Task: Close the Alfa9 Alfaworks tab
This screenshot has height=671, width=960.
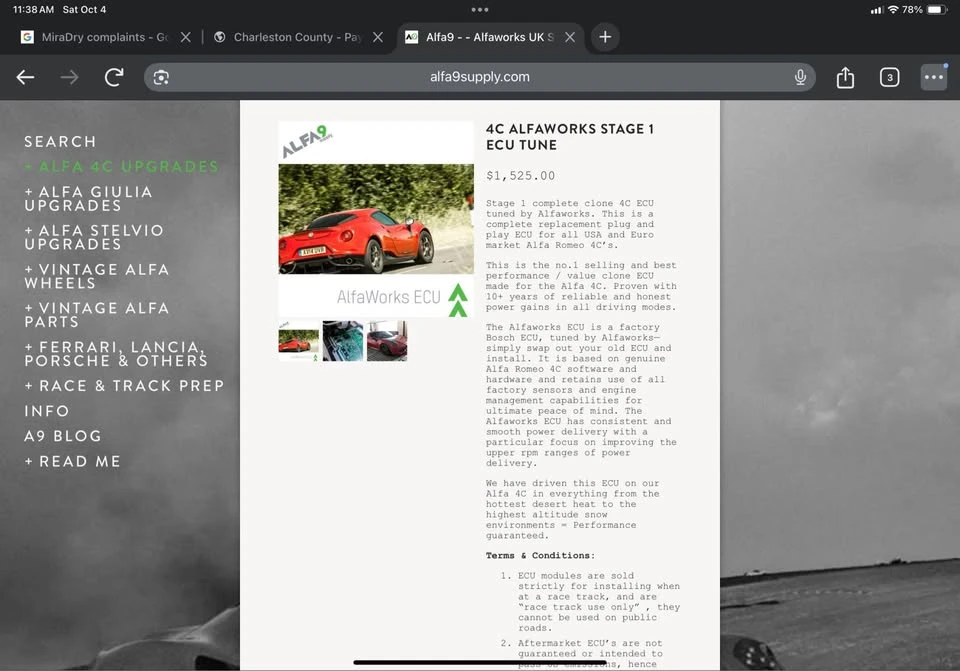Action: coord(570,37)
